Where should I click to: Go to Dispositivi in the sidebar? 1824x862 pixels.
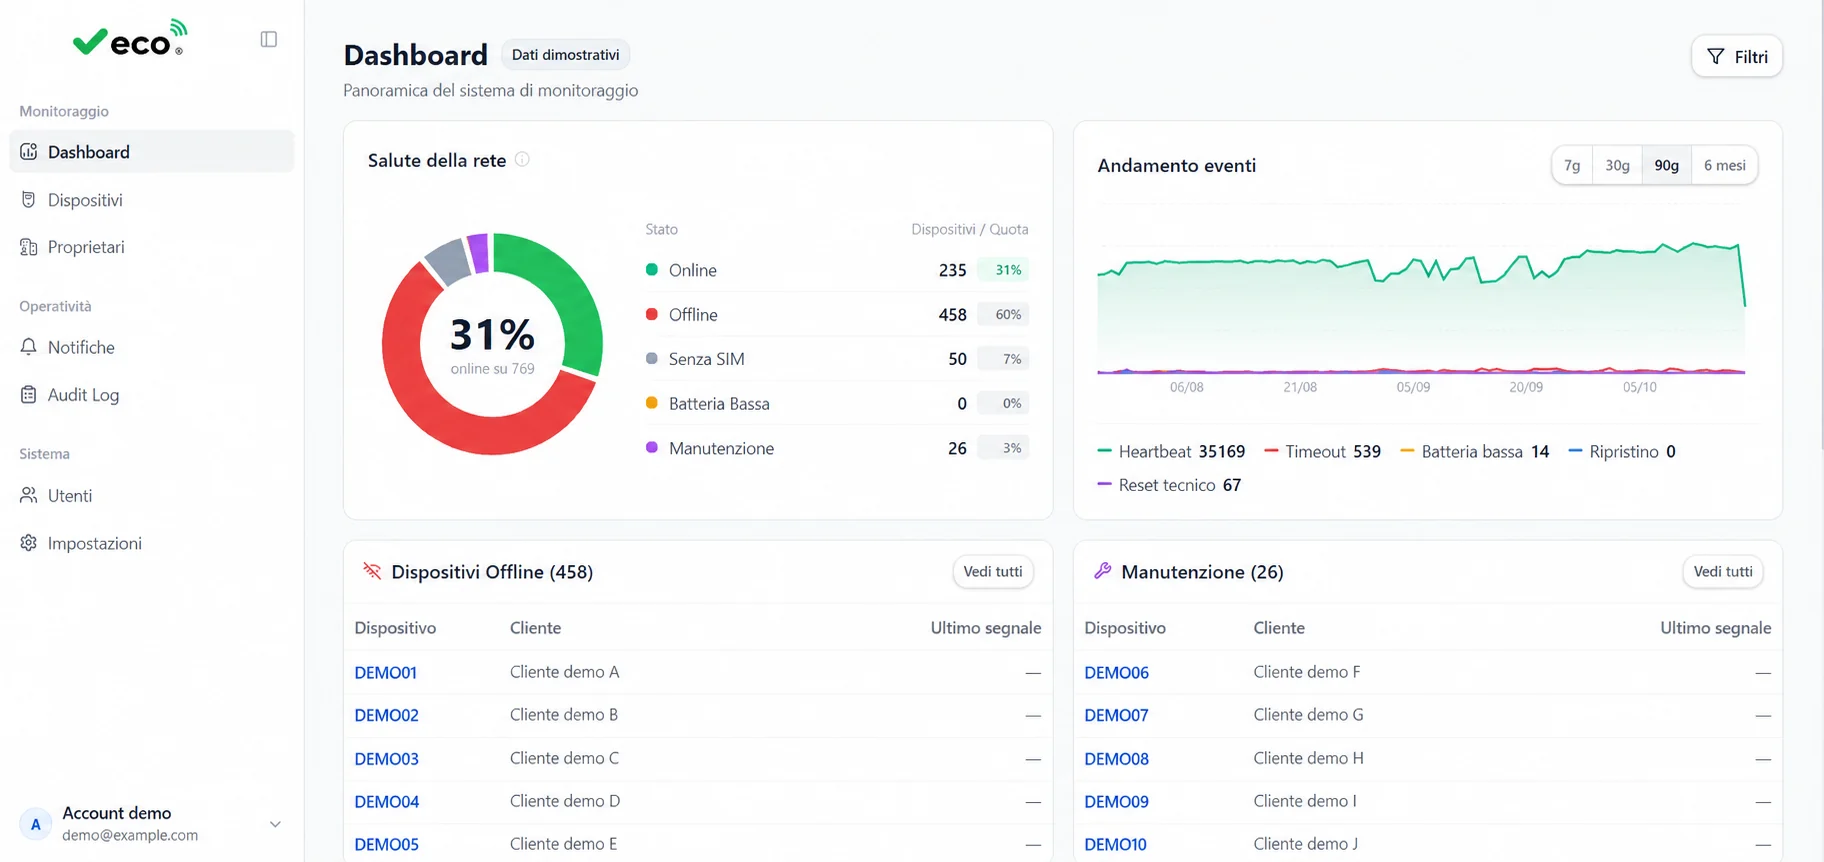click(x=152, y=200)
